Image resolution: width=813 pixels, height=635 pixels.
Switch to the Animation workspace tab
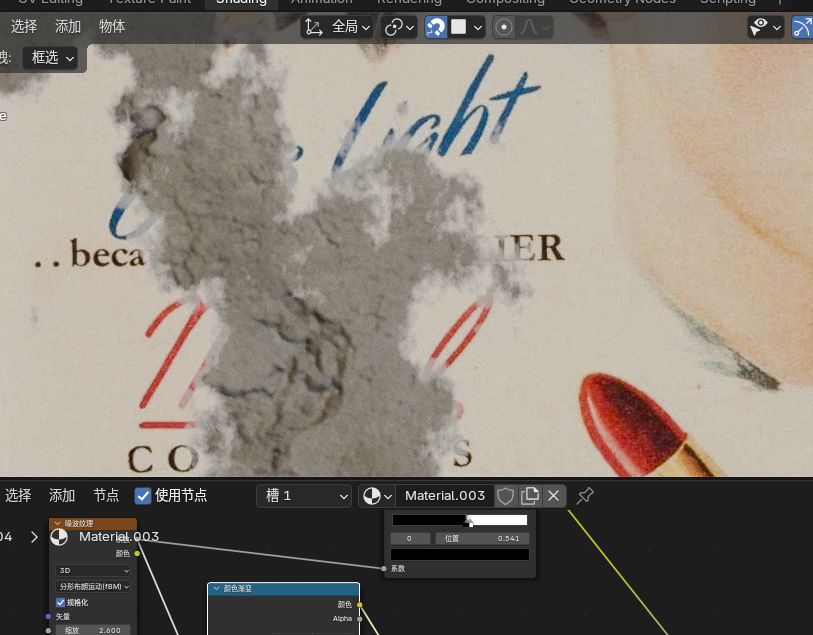pyautogui.click(x=321, y=2)
